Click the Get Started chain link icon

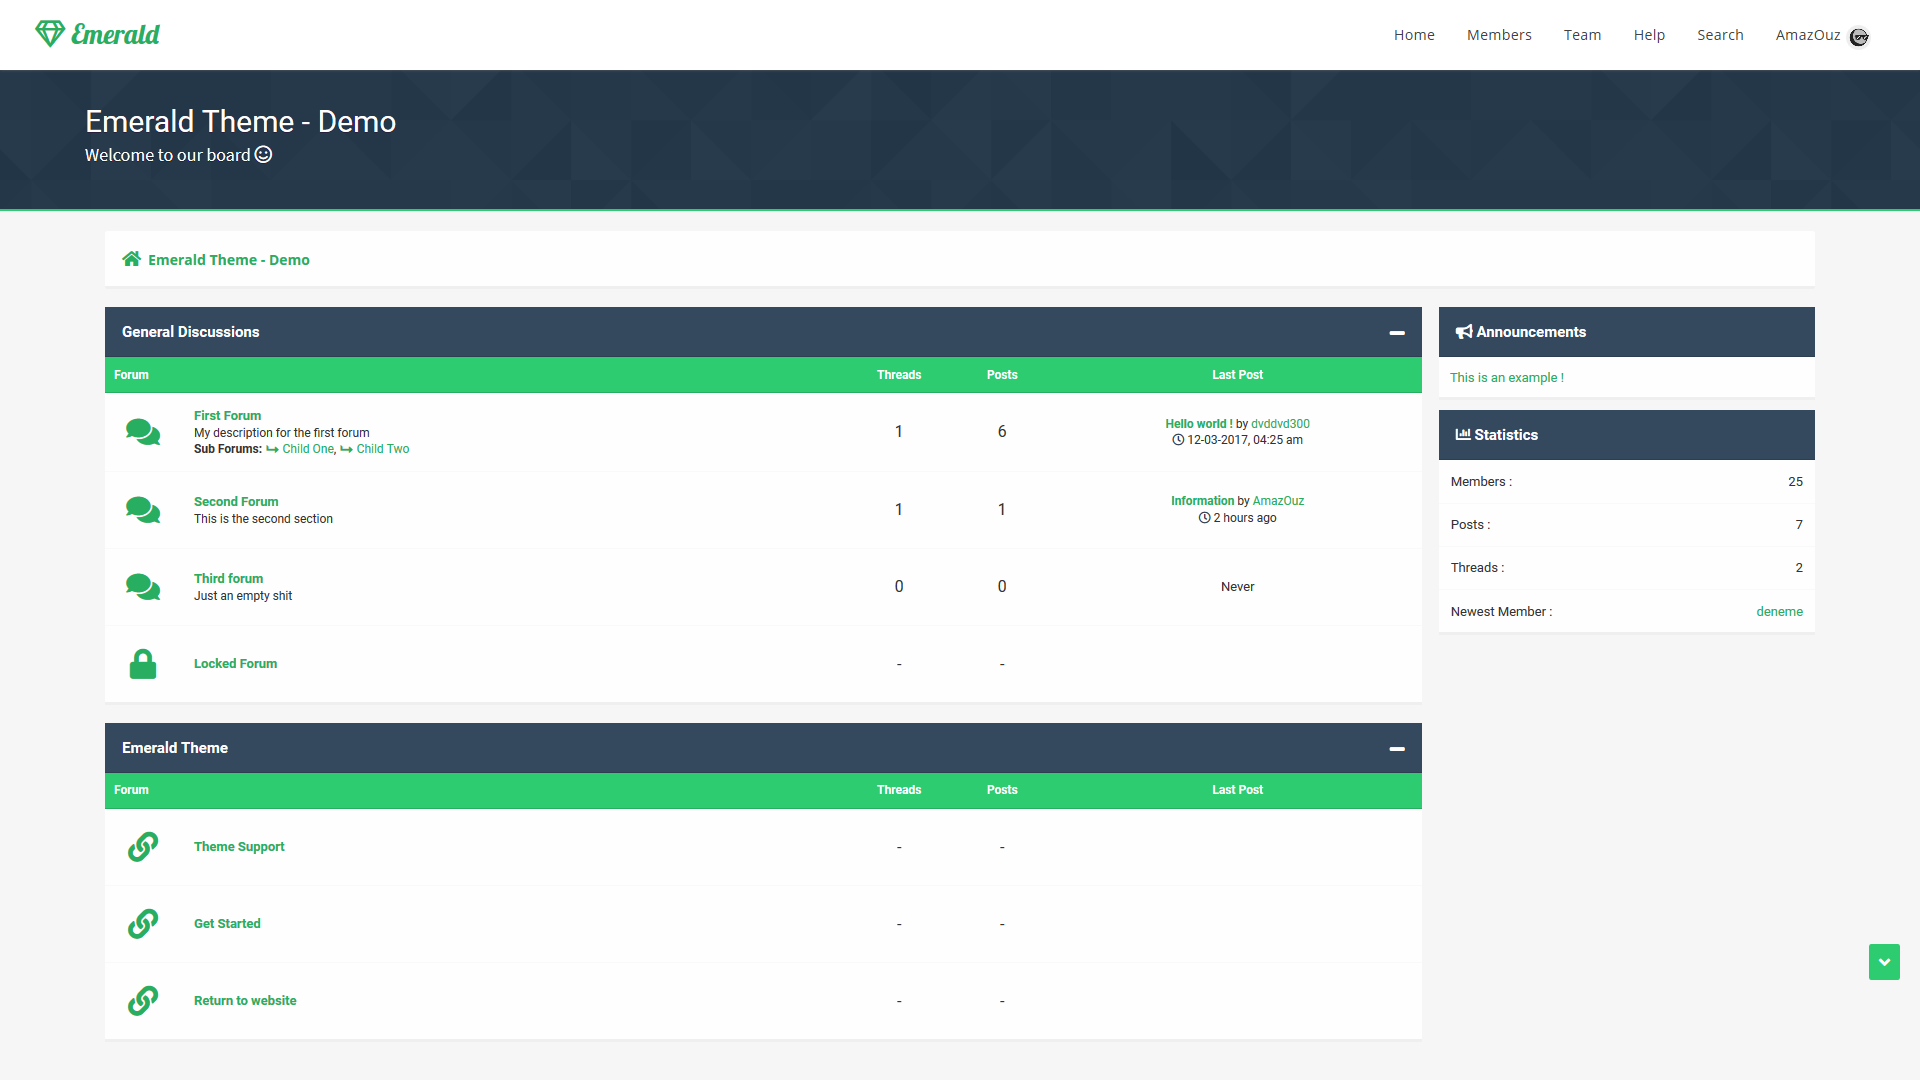pos(143,924)
